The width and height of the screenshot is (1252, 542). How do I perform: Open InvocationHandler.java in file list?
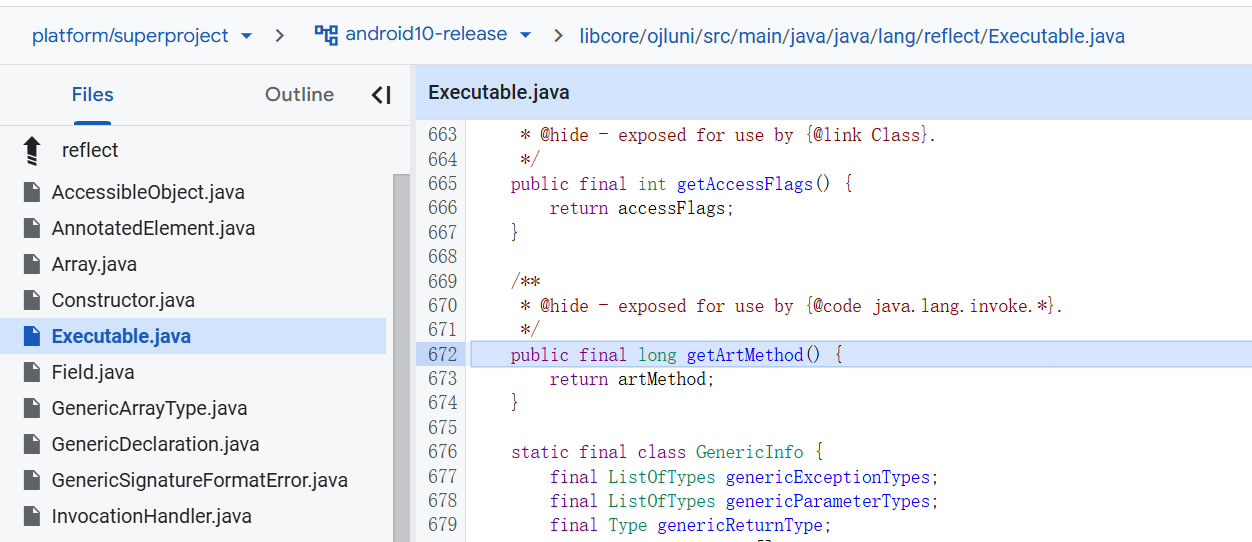click(x=151, y=516)
